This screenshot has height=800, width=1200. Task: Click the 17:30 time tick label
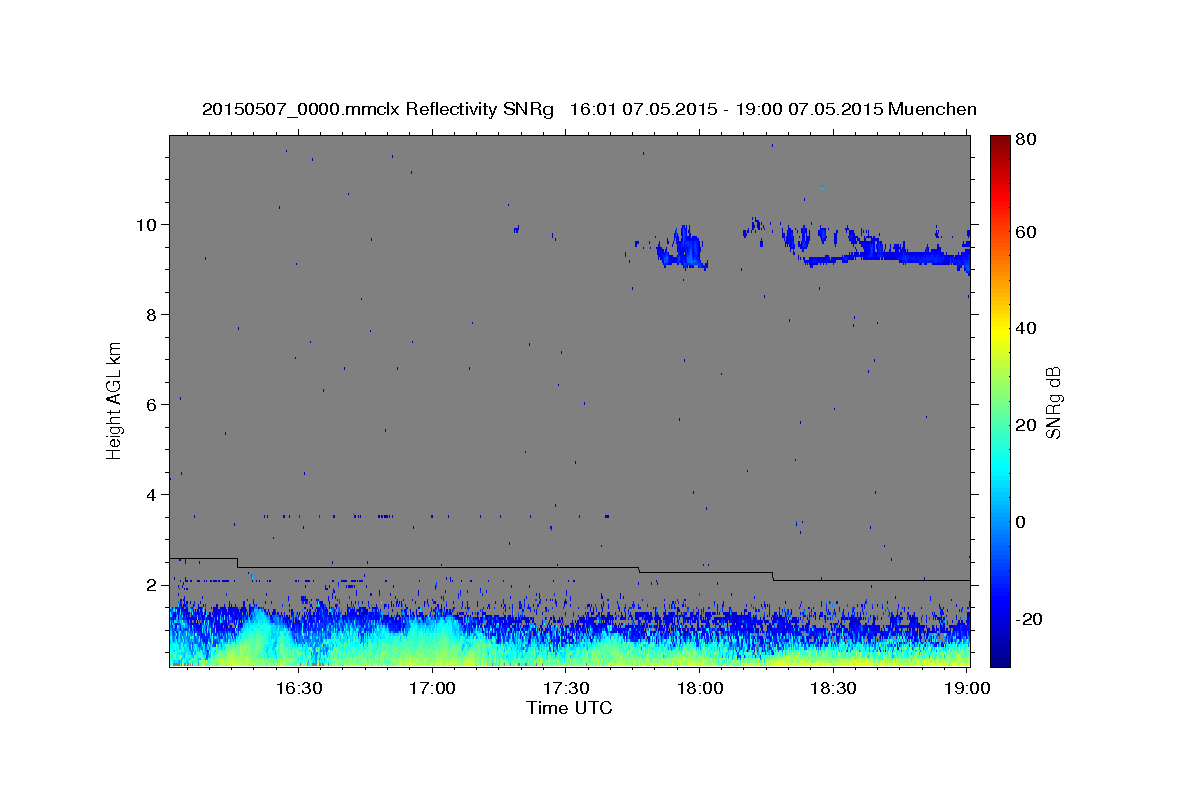pyautogui.click(x=565, y=688)
